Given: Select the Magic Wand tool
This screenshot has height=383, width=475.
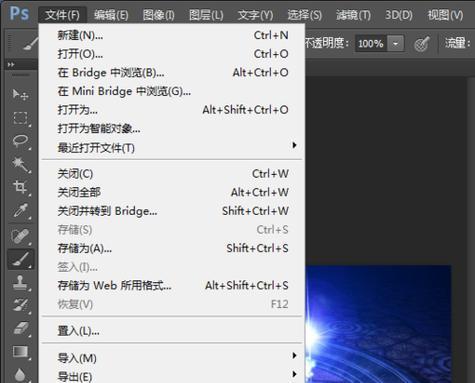Looking at the screenshot, I should pyautogui.click(x=20, y=164).
